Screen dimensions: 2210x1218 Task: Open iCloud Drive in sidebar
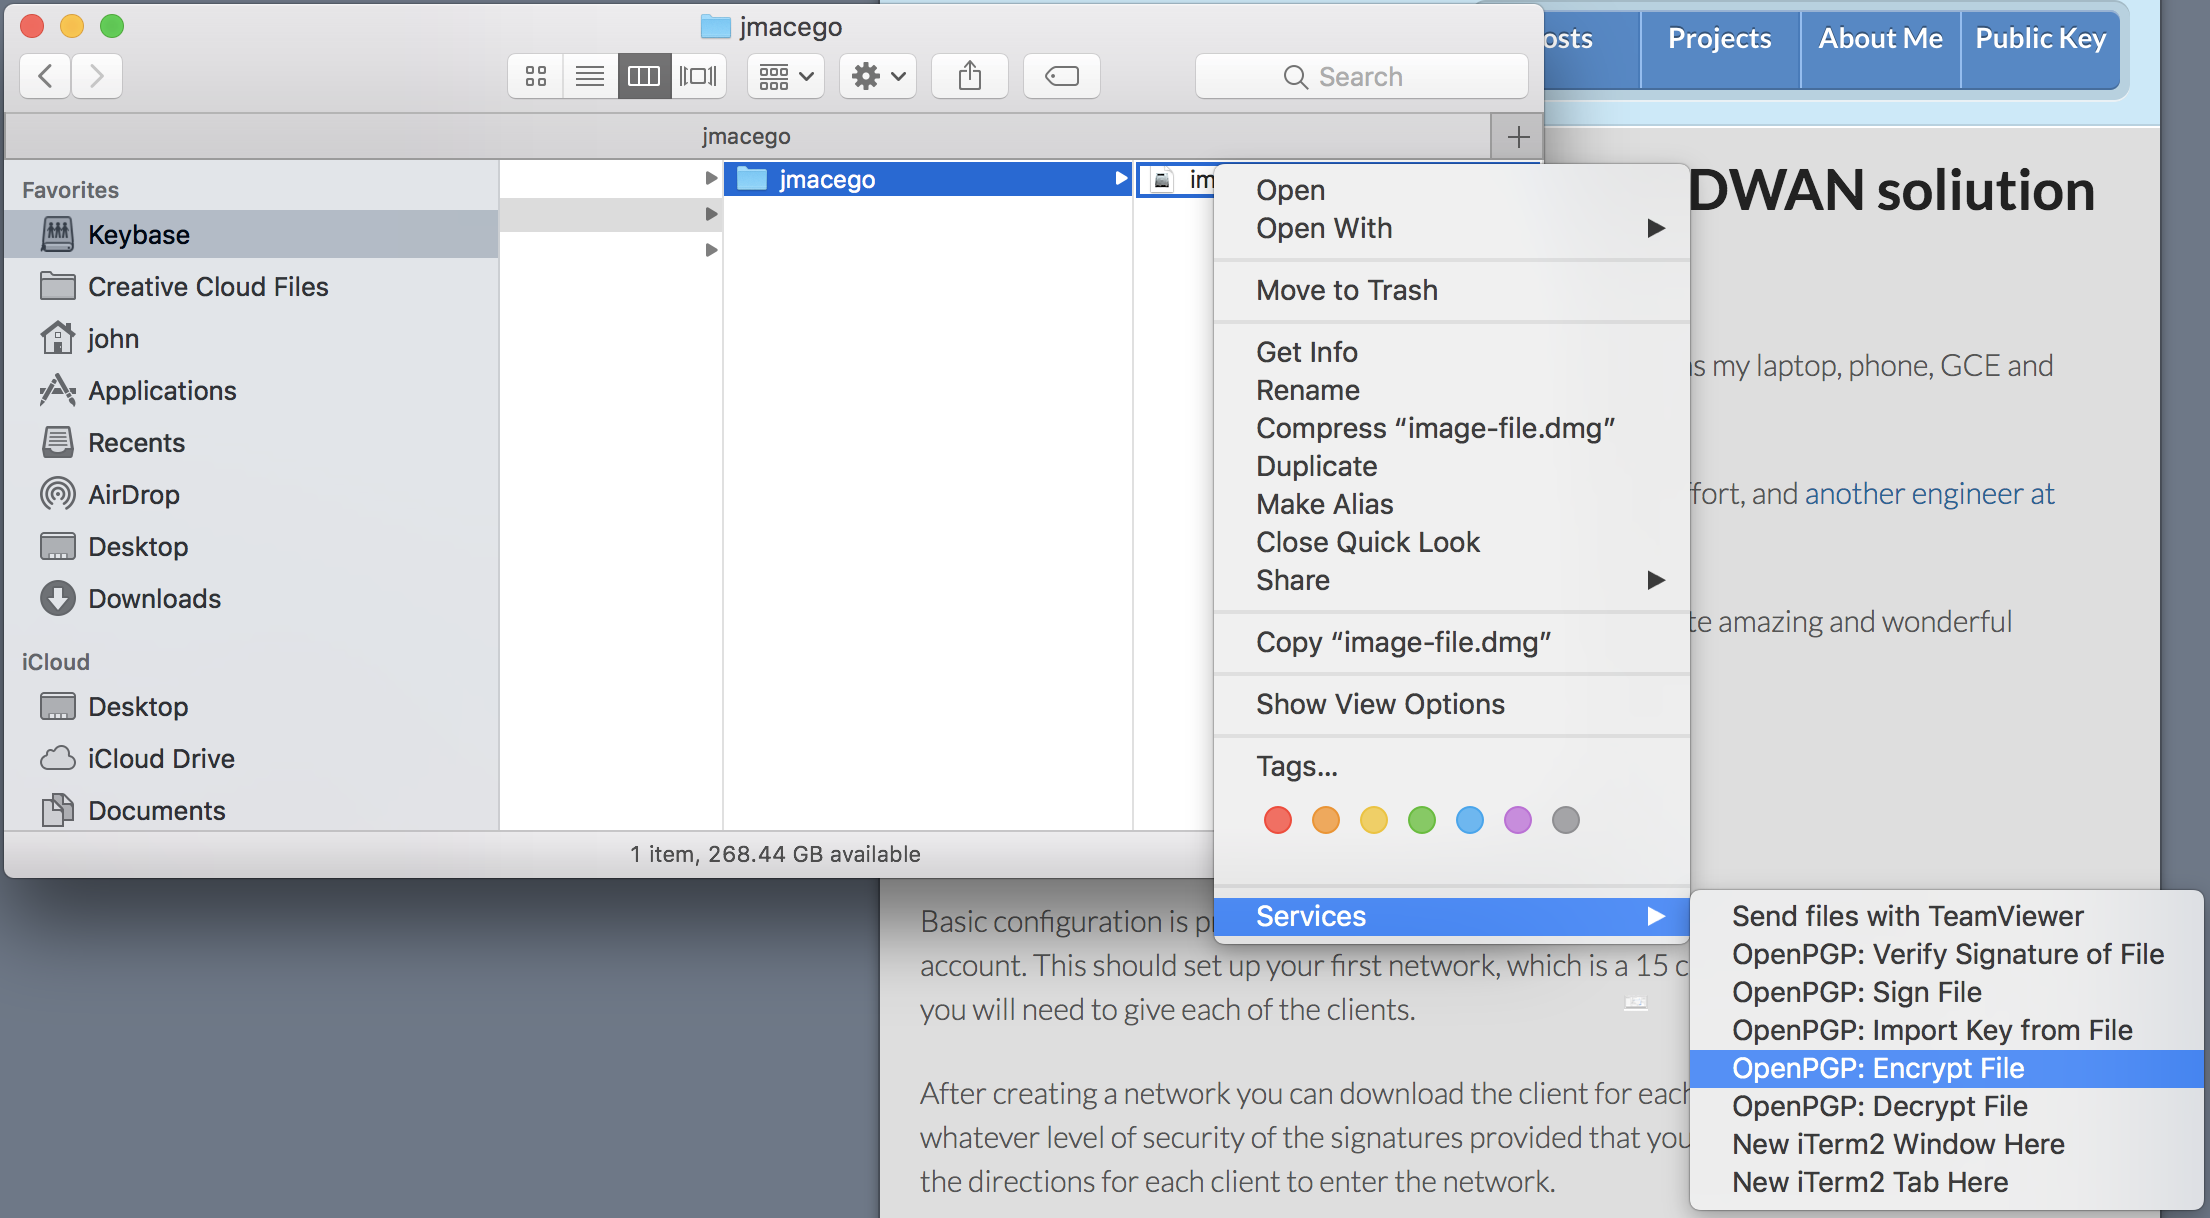[252, 758]
